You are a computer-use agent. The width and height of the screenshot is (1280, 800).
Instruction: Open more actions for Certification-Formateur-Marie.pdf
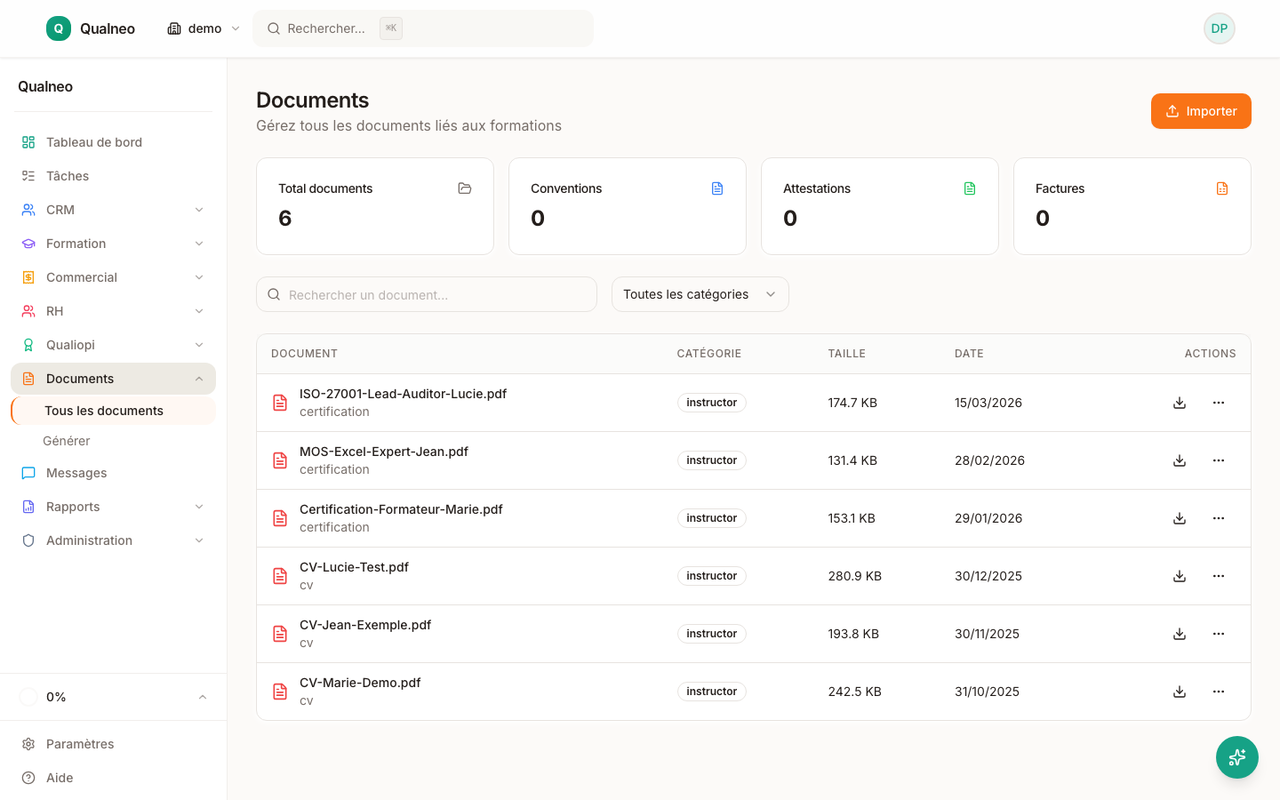(x=1218, y=518)
